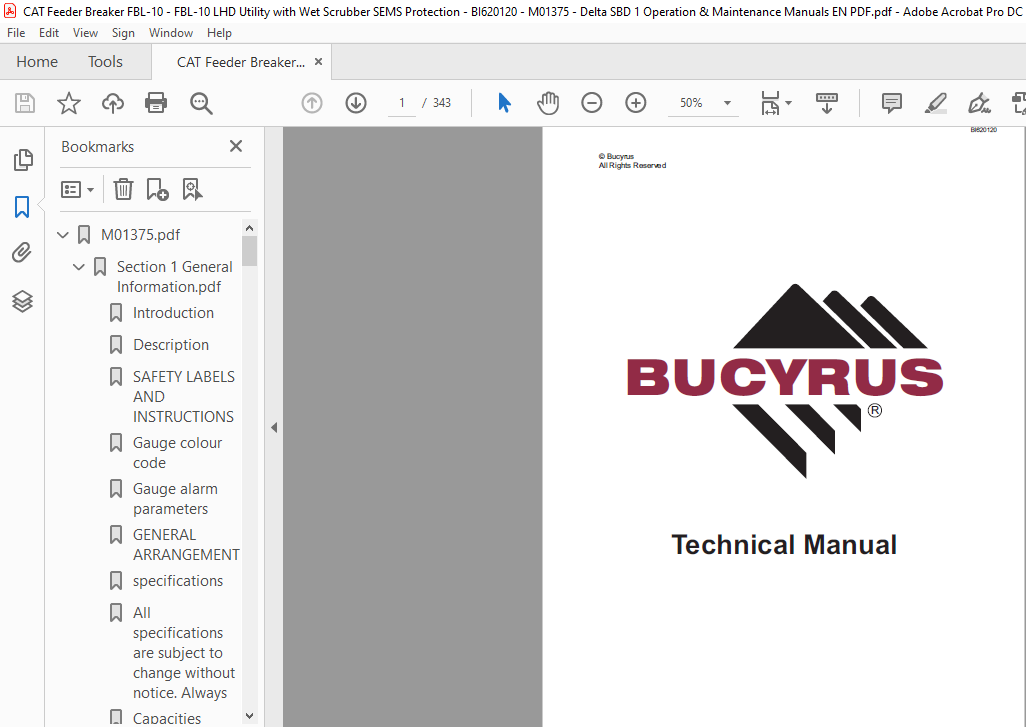Open the specifications bookmark
This screenshot has height=727, width=1026.
[x=178, y=581]
